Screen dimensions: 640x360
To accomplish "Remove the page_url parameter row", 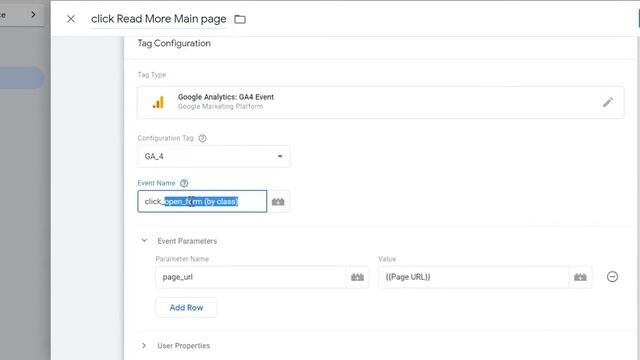I will click(612, 277).
